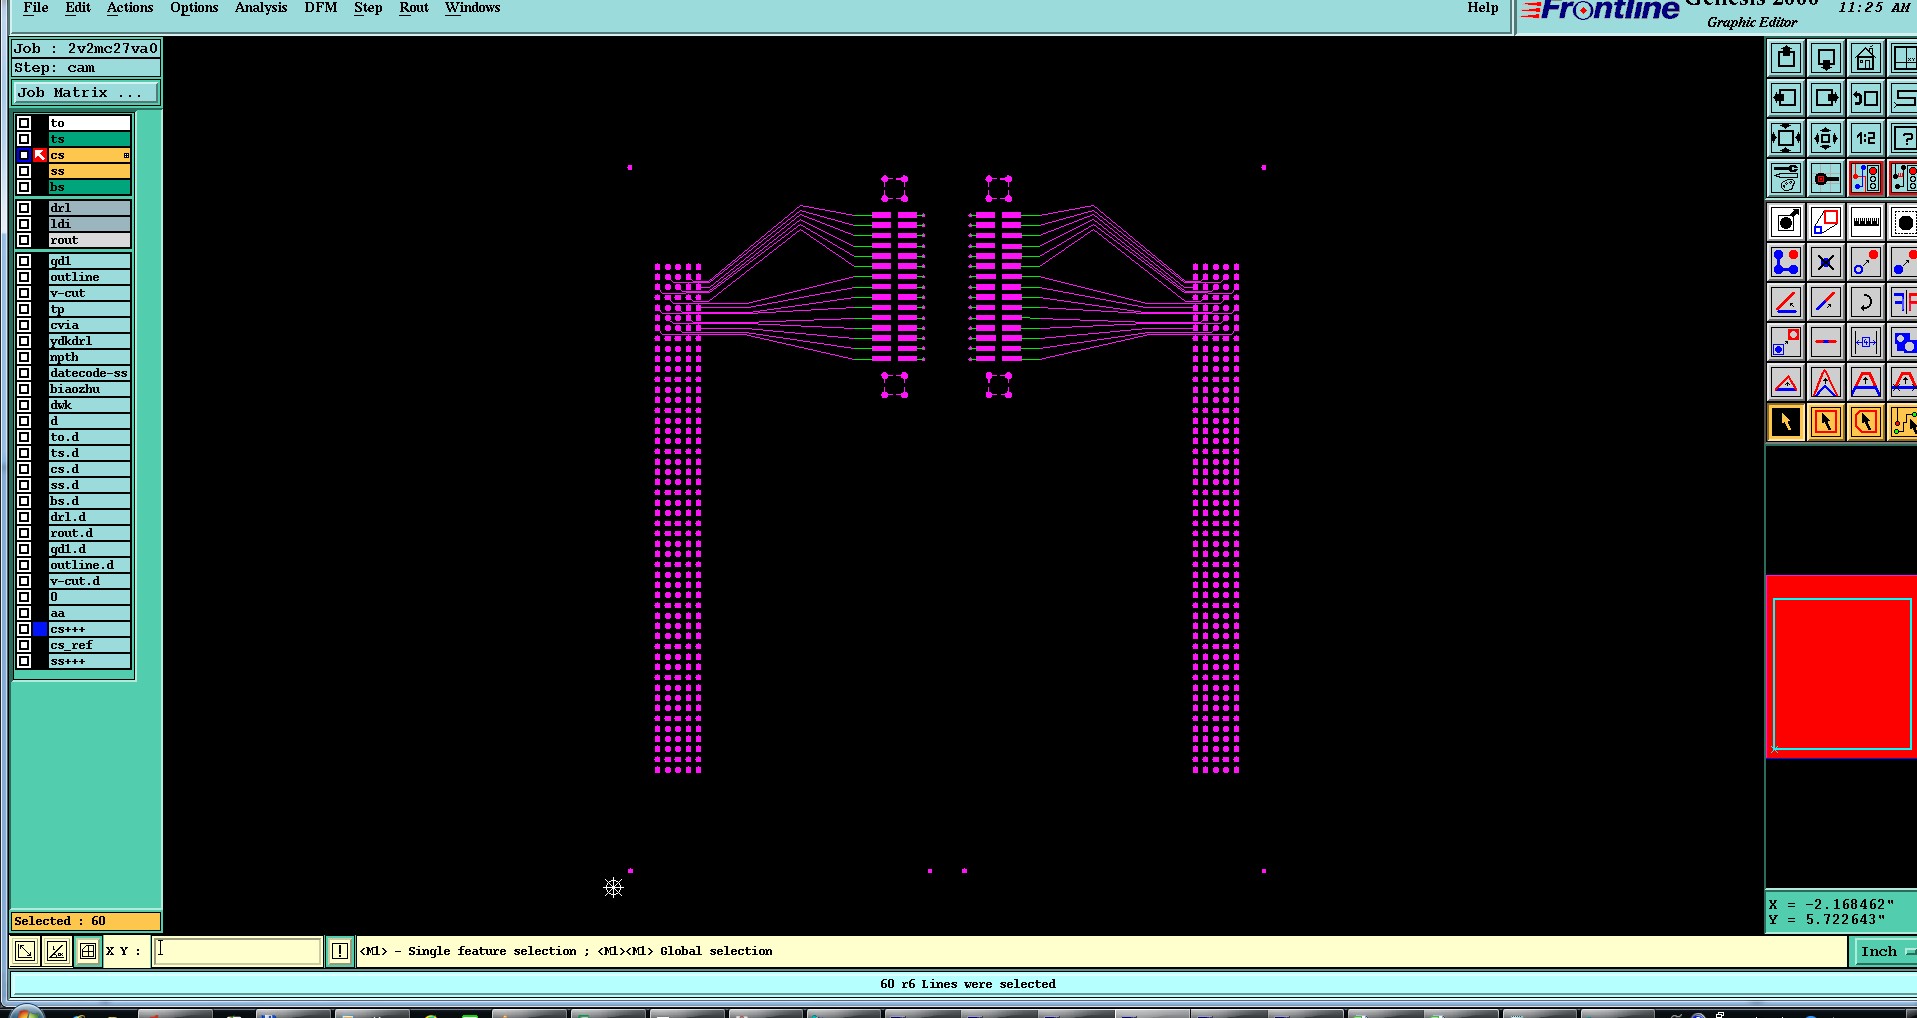Viewport: 1917px width, 1018px height.
Task: Select the 'datecode-ss' layer name
Action: (89, 373)
